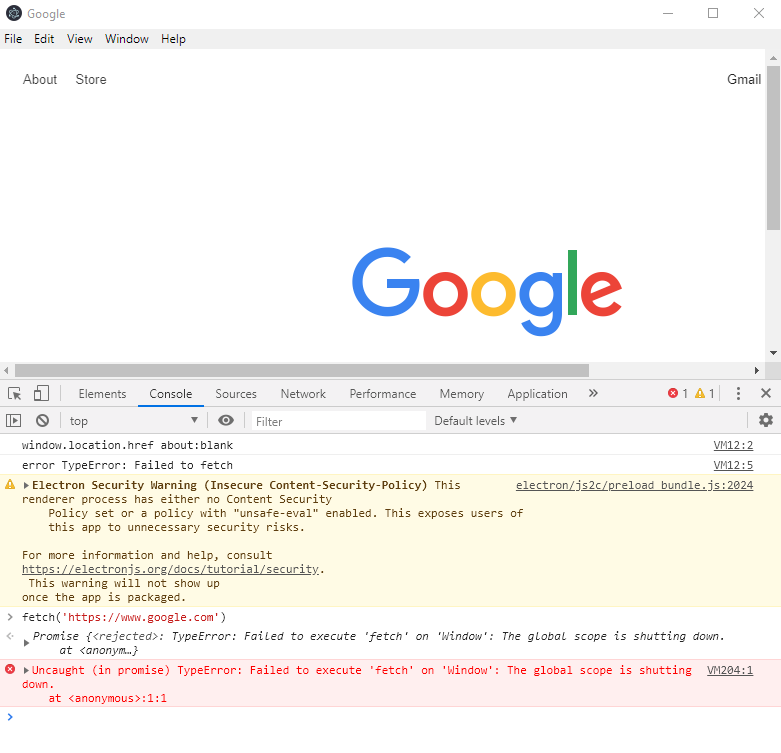Click the scroll down arrow of page
The height and width of the screenshot is (753, 781).
tap(773, 353)
